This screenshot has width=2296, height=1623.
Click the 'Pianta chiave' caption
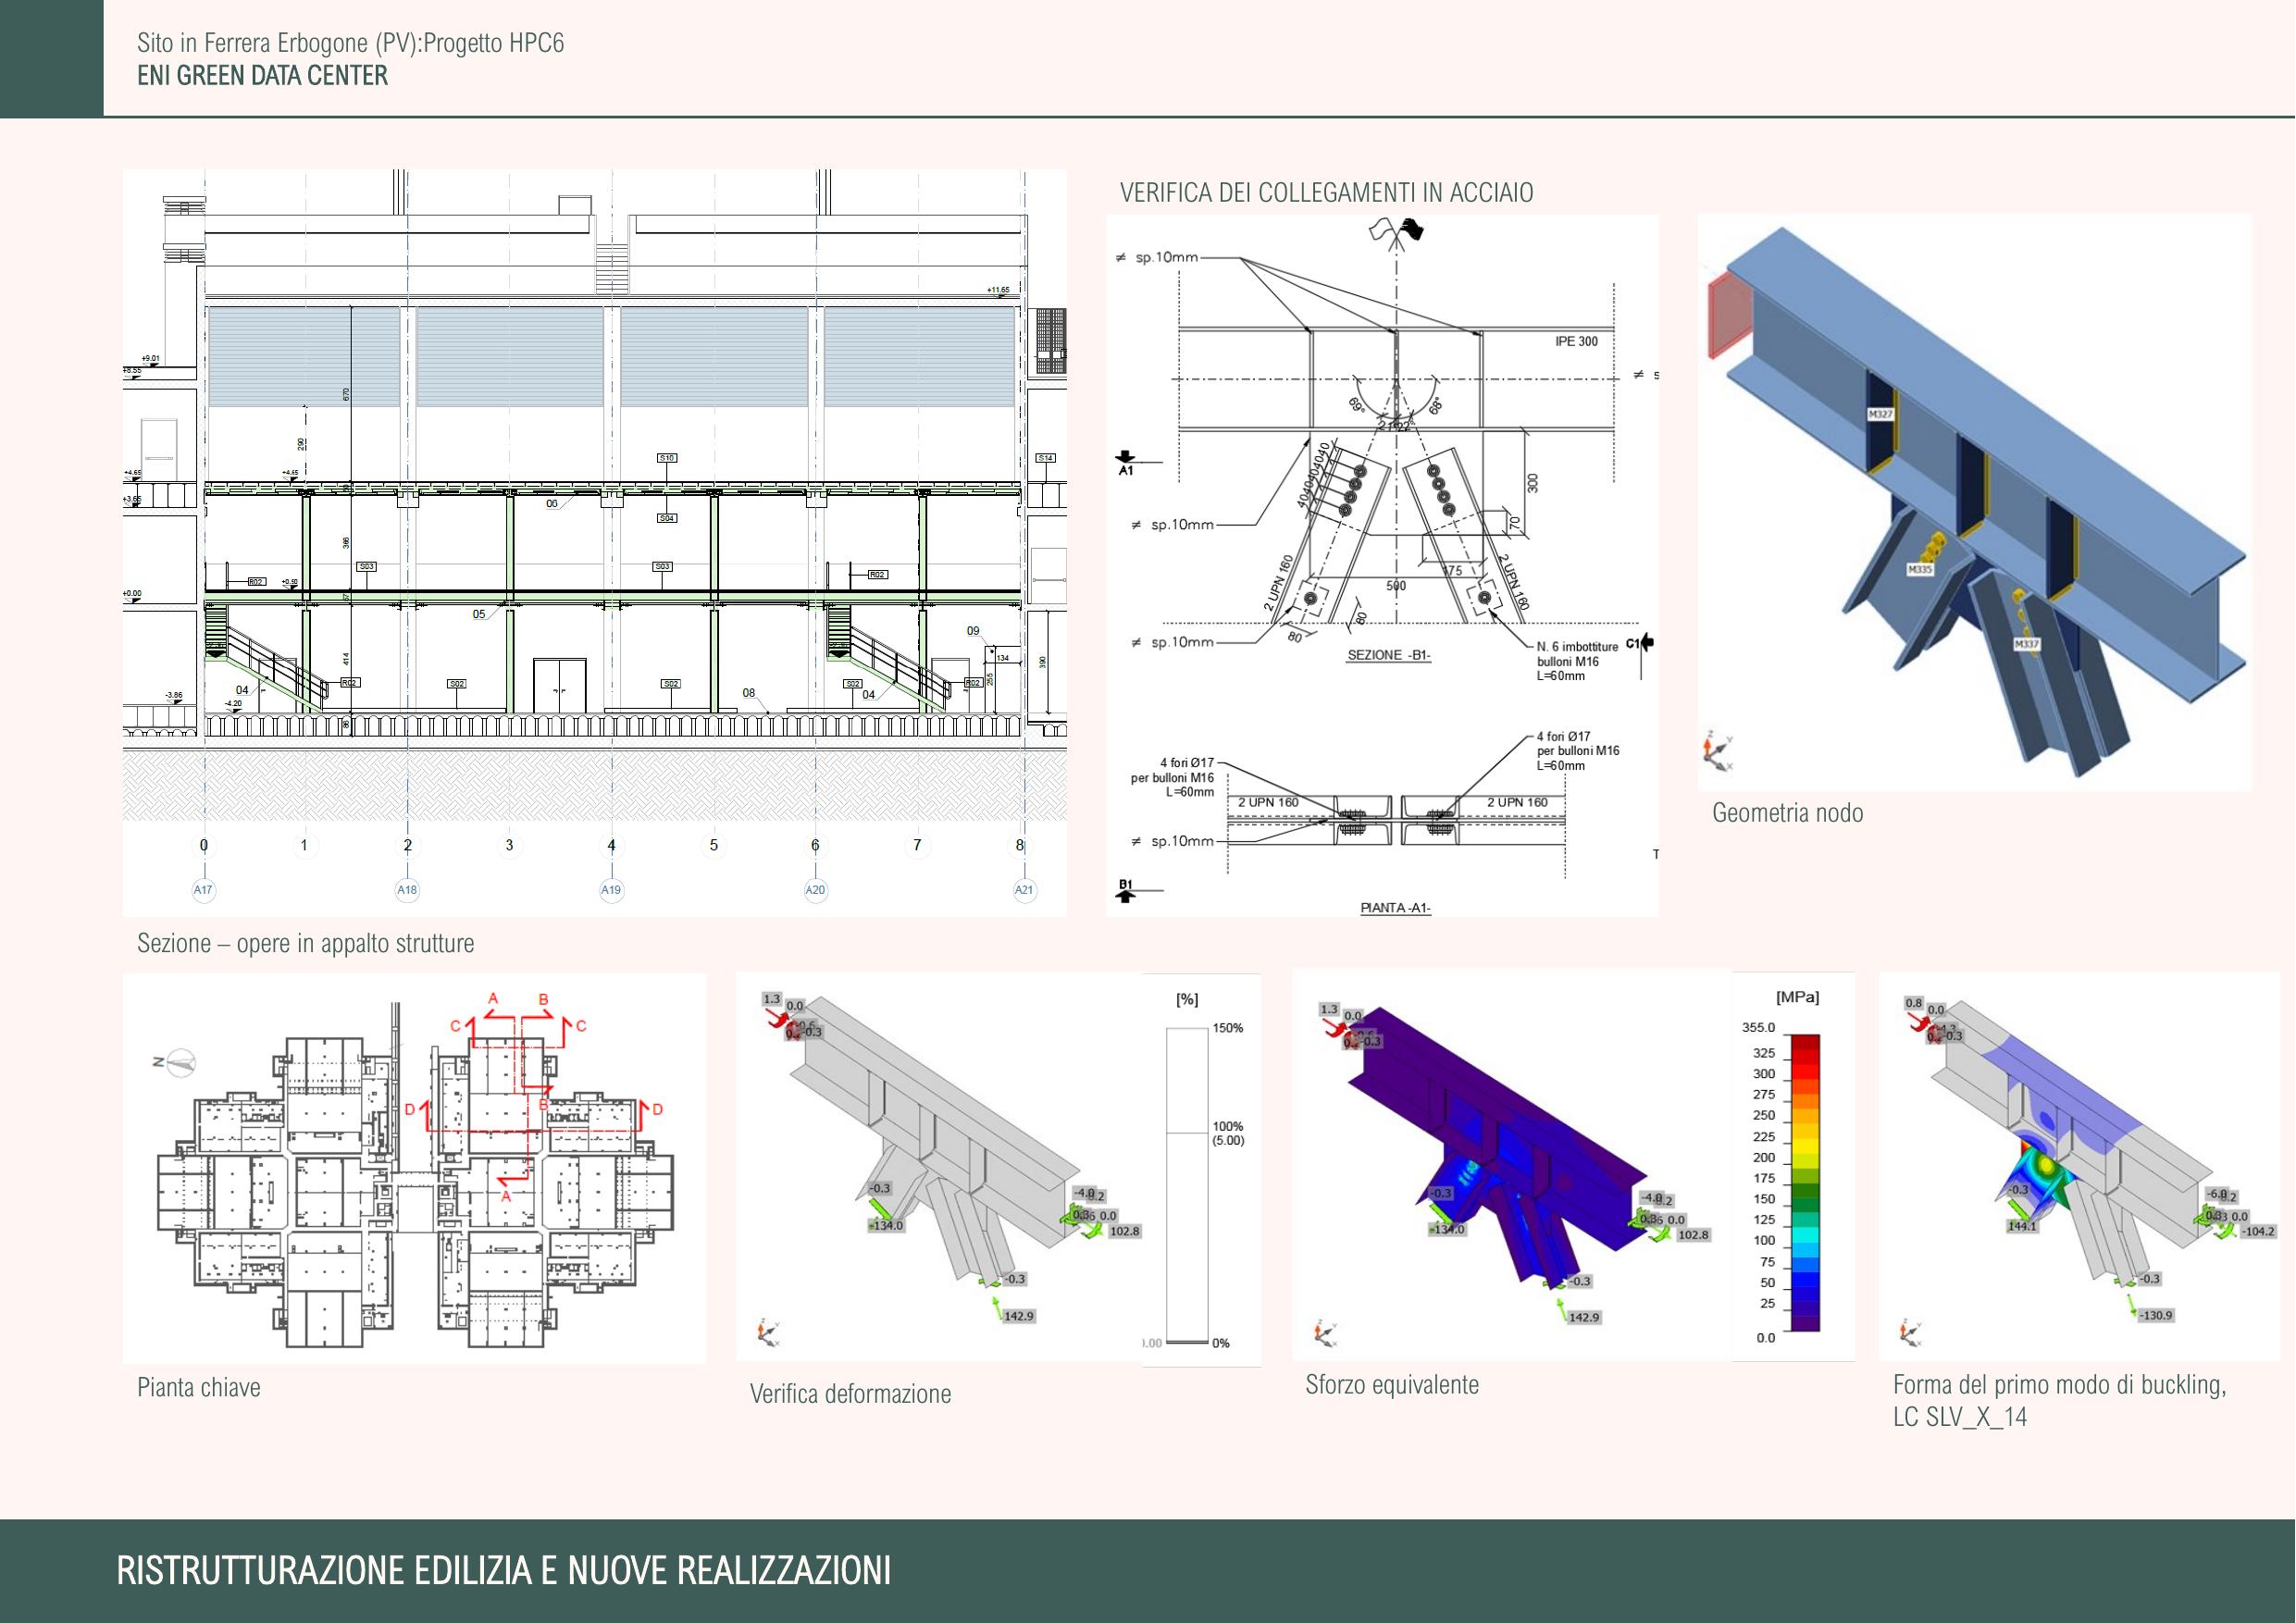198,1387
